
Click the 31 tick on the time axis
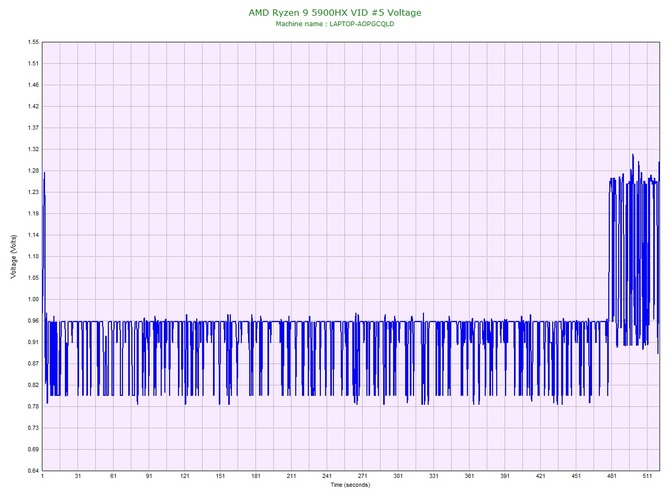pos(78,476)
